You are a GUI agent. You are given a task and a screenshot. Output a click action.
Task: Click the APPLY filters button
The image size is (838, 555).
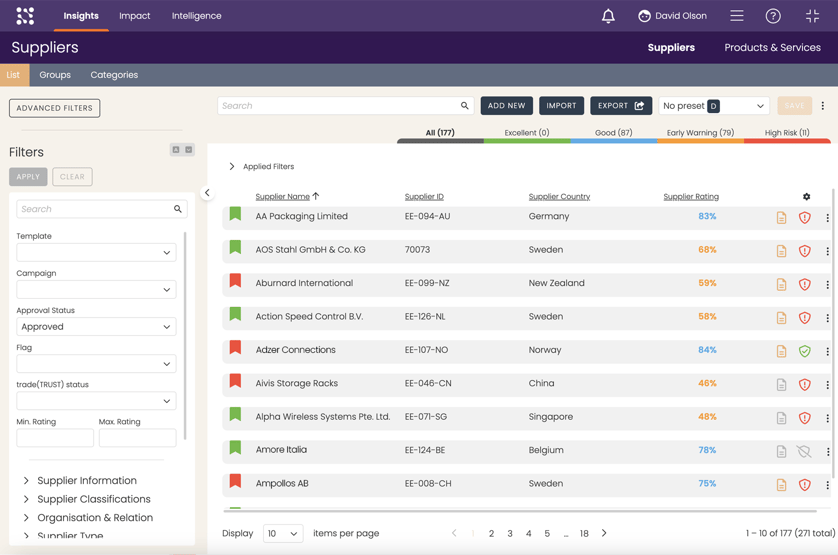tap(28, 177)
